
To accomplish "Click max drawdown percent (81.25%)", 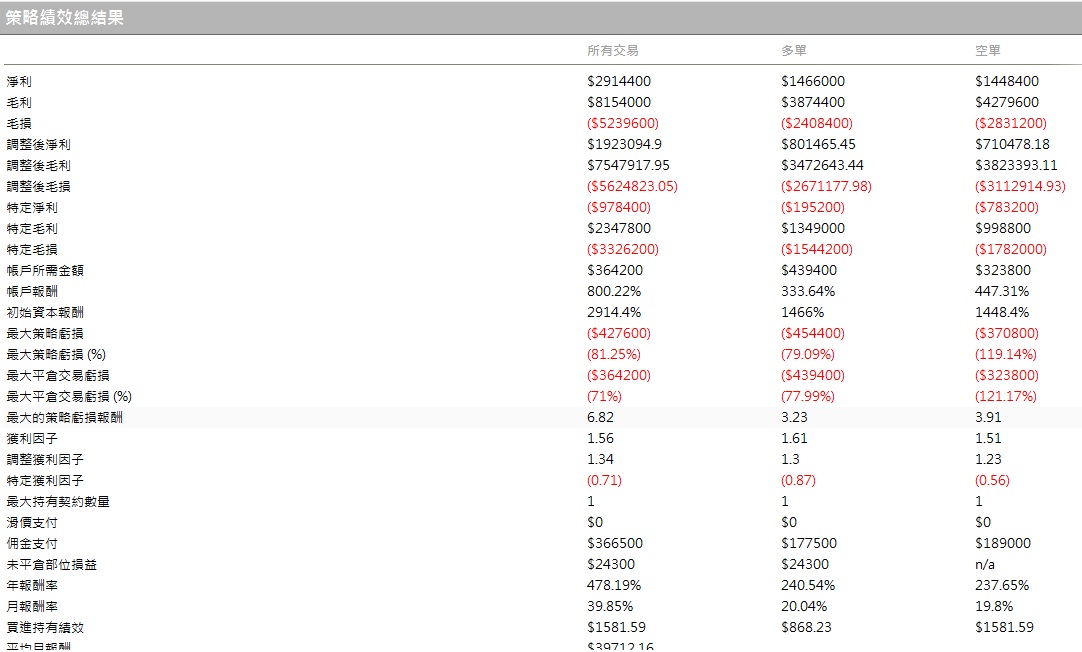I will pos(613,355).
